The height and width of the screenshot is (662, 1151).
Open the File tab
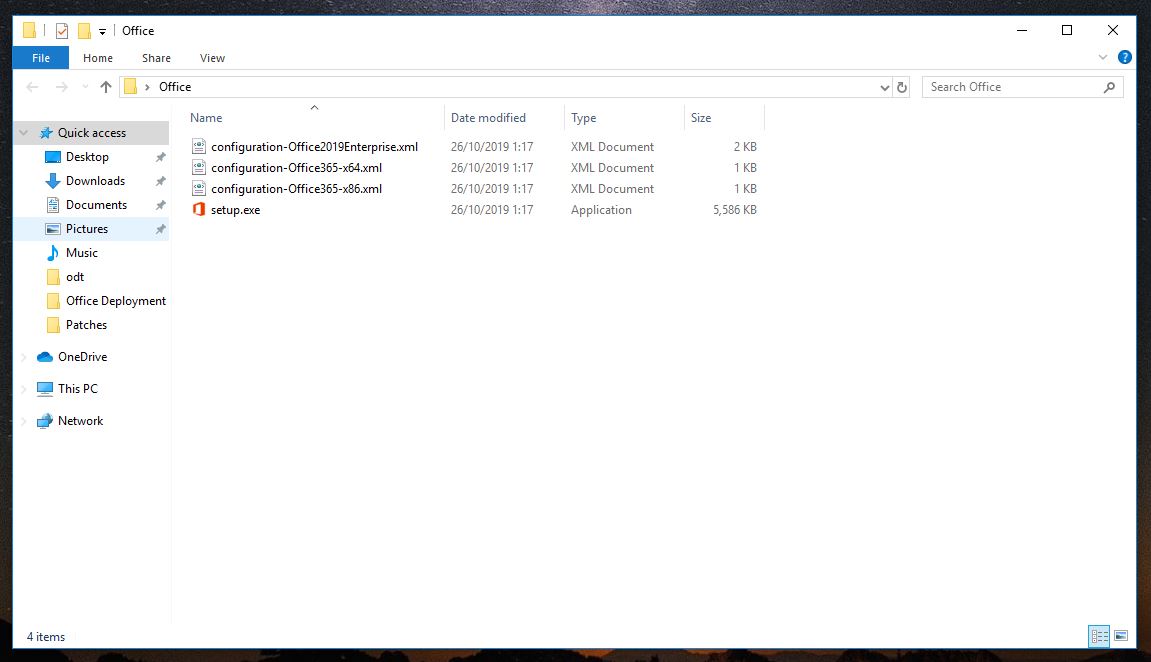(x=41, y=58)
